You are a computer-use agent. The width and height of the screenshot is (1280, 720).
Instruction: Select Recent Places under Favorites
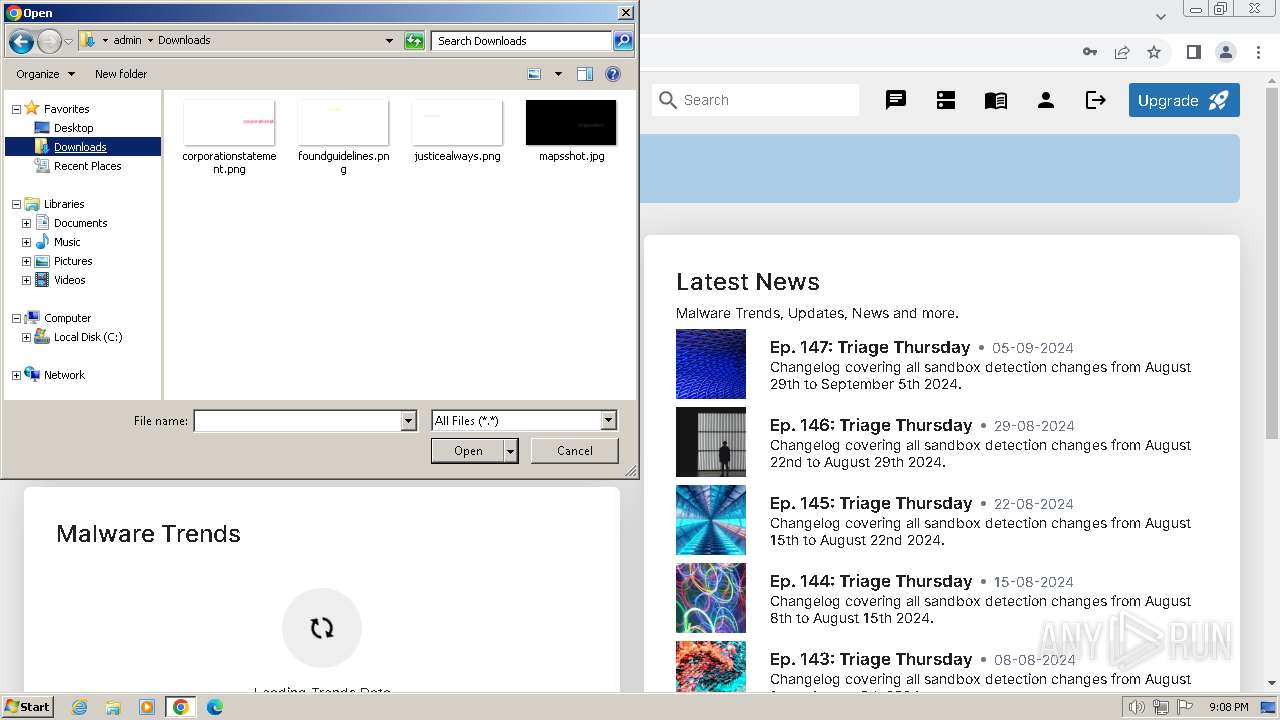(87, 166)
